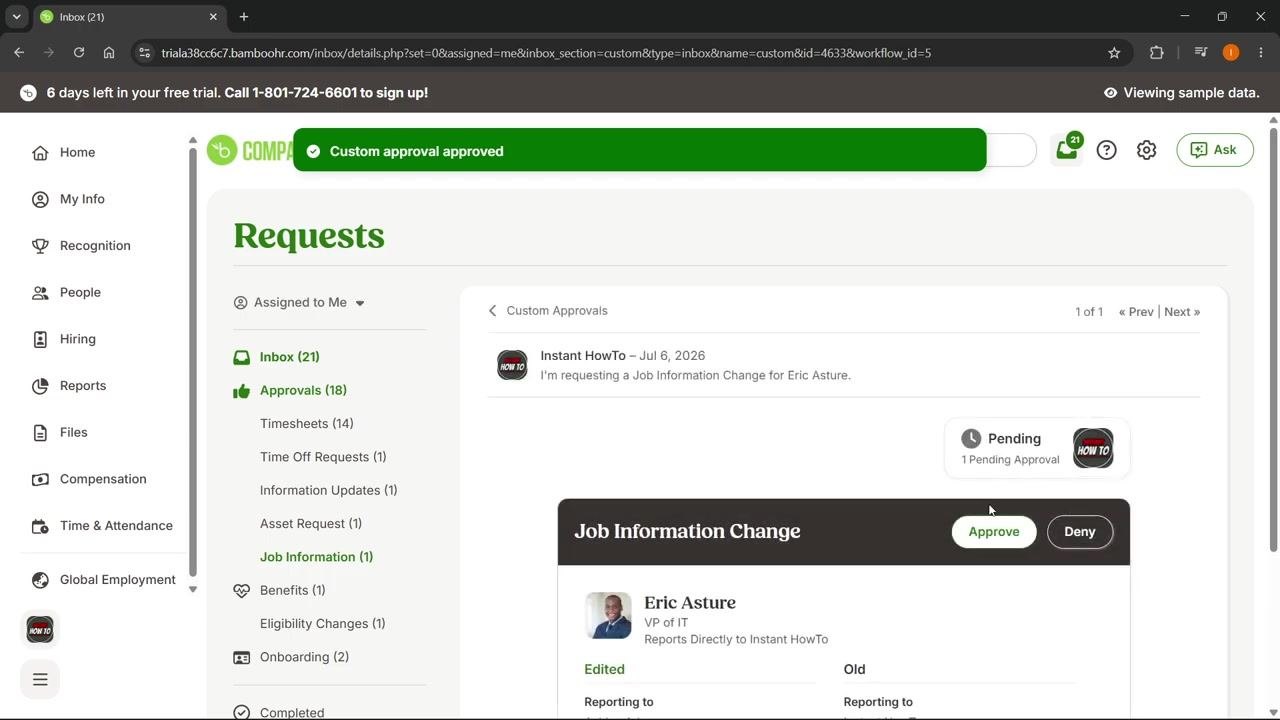The height and width of the screenshot is (720, 1280).
Task: Approve the Job Information Change
Action: pyautogui.click(x=994, y=532)
